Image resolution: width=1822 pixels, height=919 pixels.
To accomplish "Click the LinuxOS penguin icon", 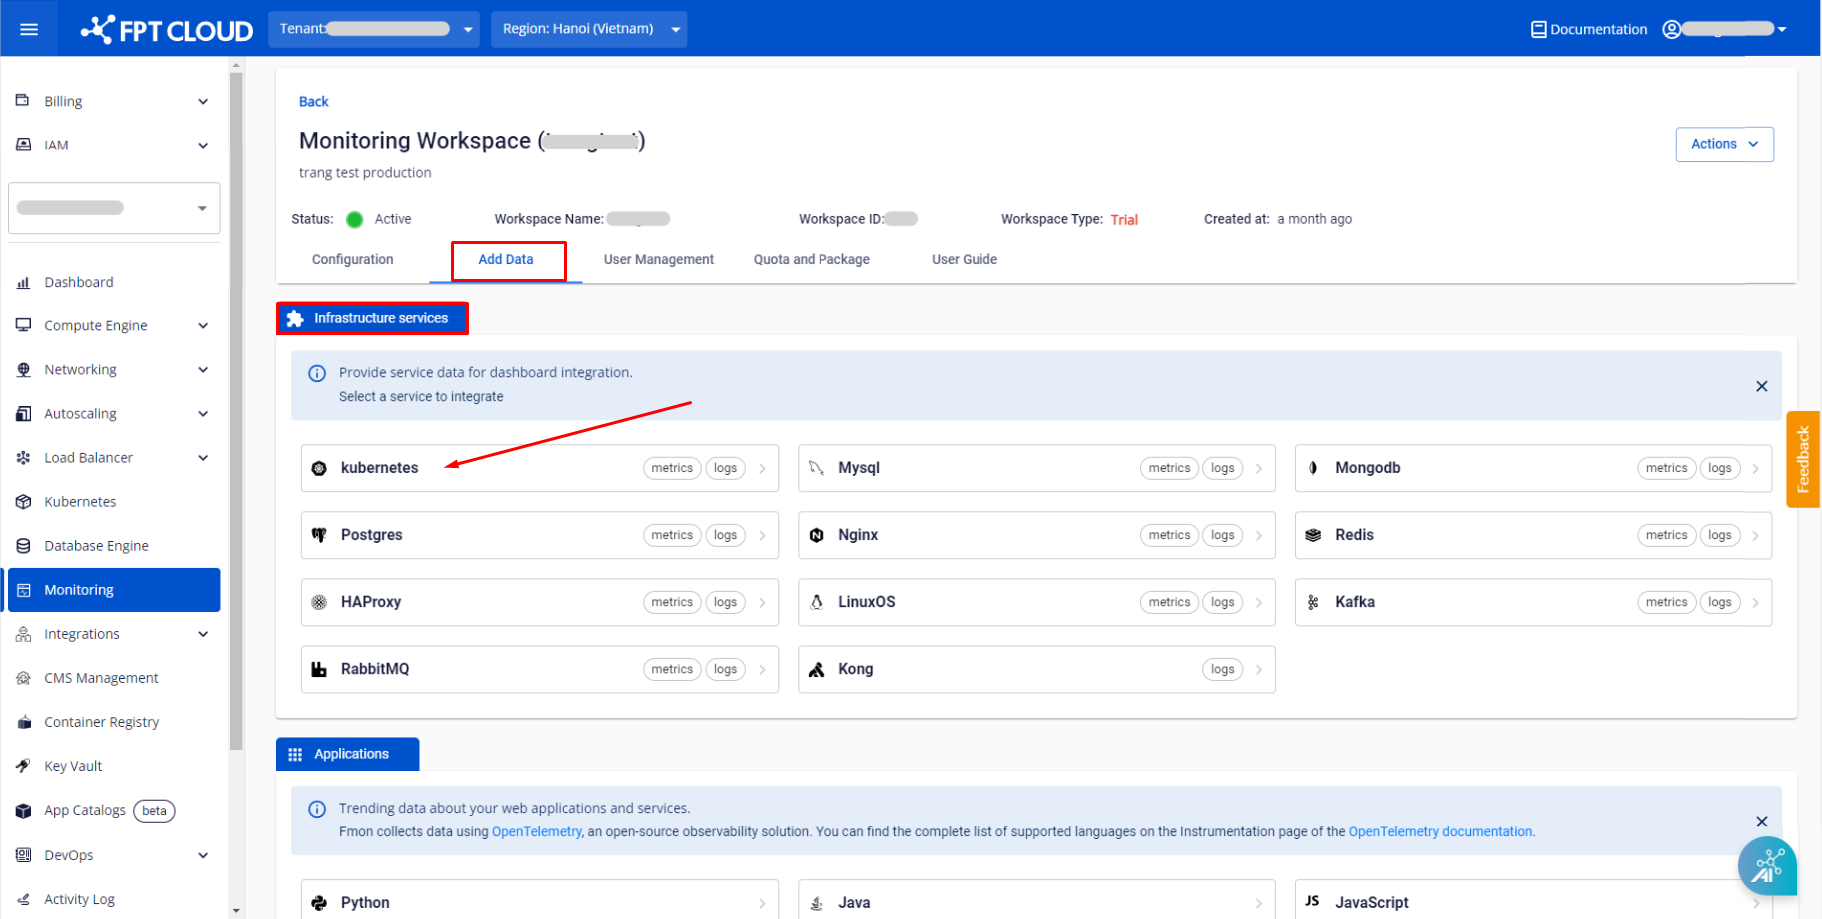I will coord(816,602).
